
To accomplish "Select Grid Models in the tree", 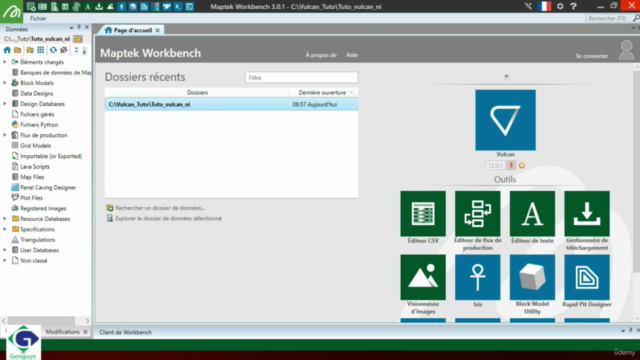I will pyautogui.click(x=36, y=146).
